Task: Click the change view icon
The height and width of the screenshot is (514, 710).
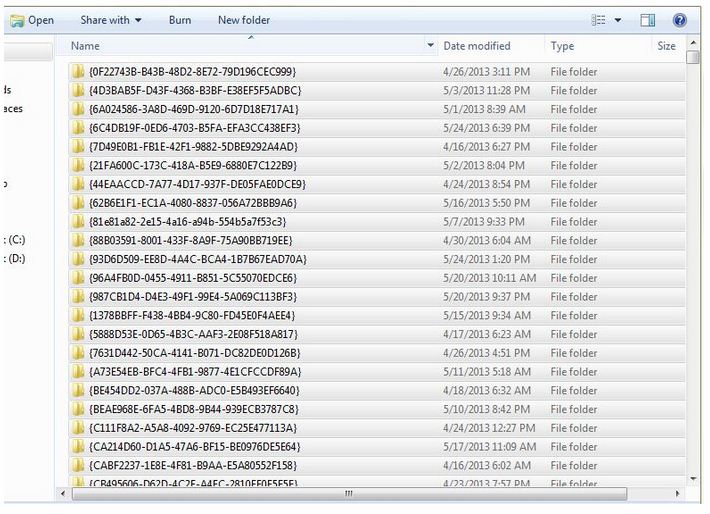Action: [x=599, y=20]
